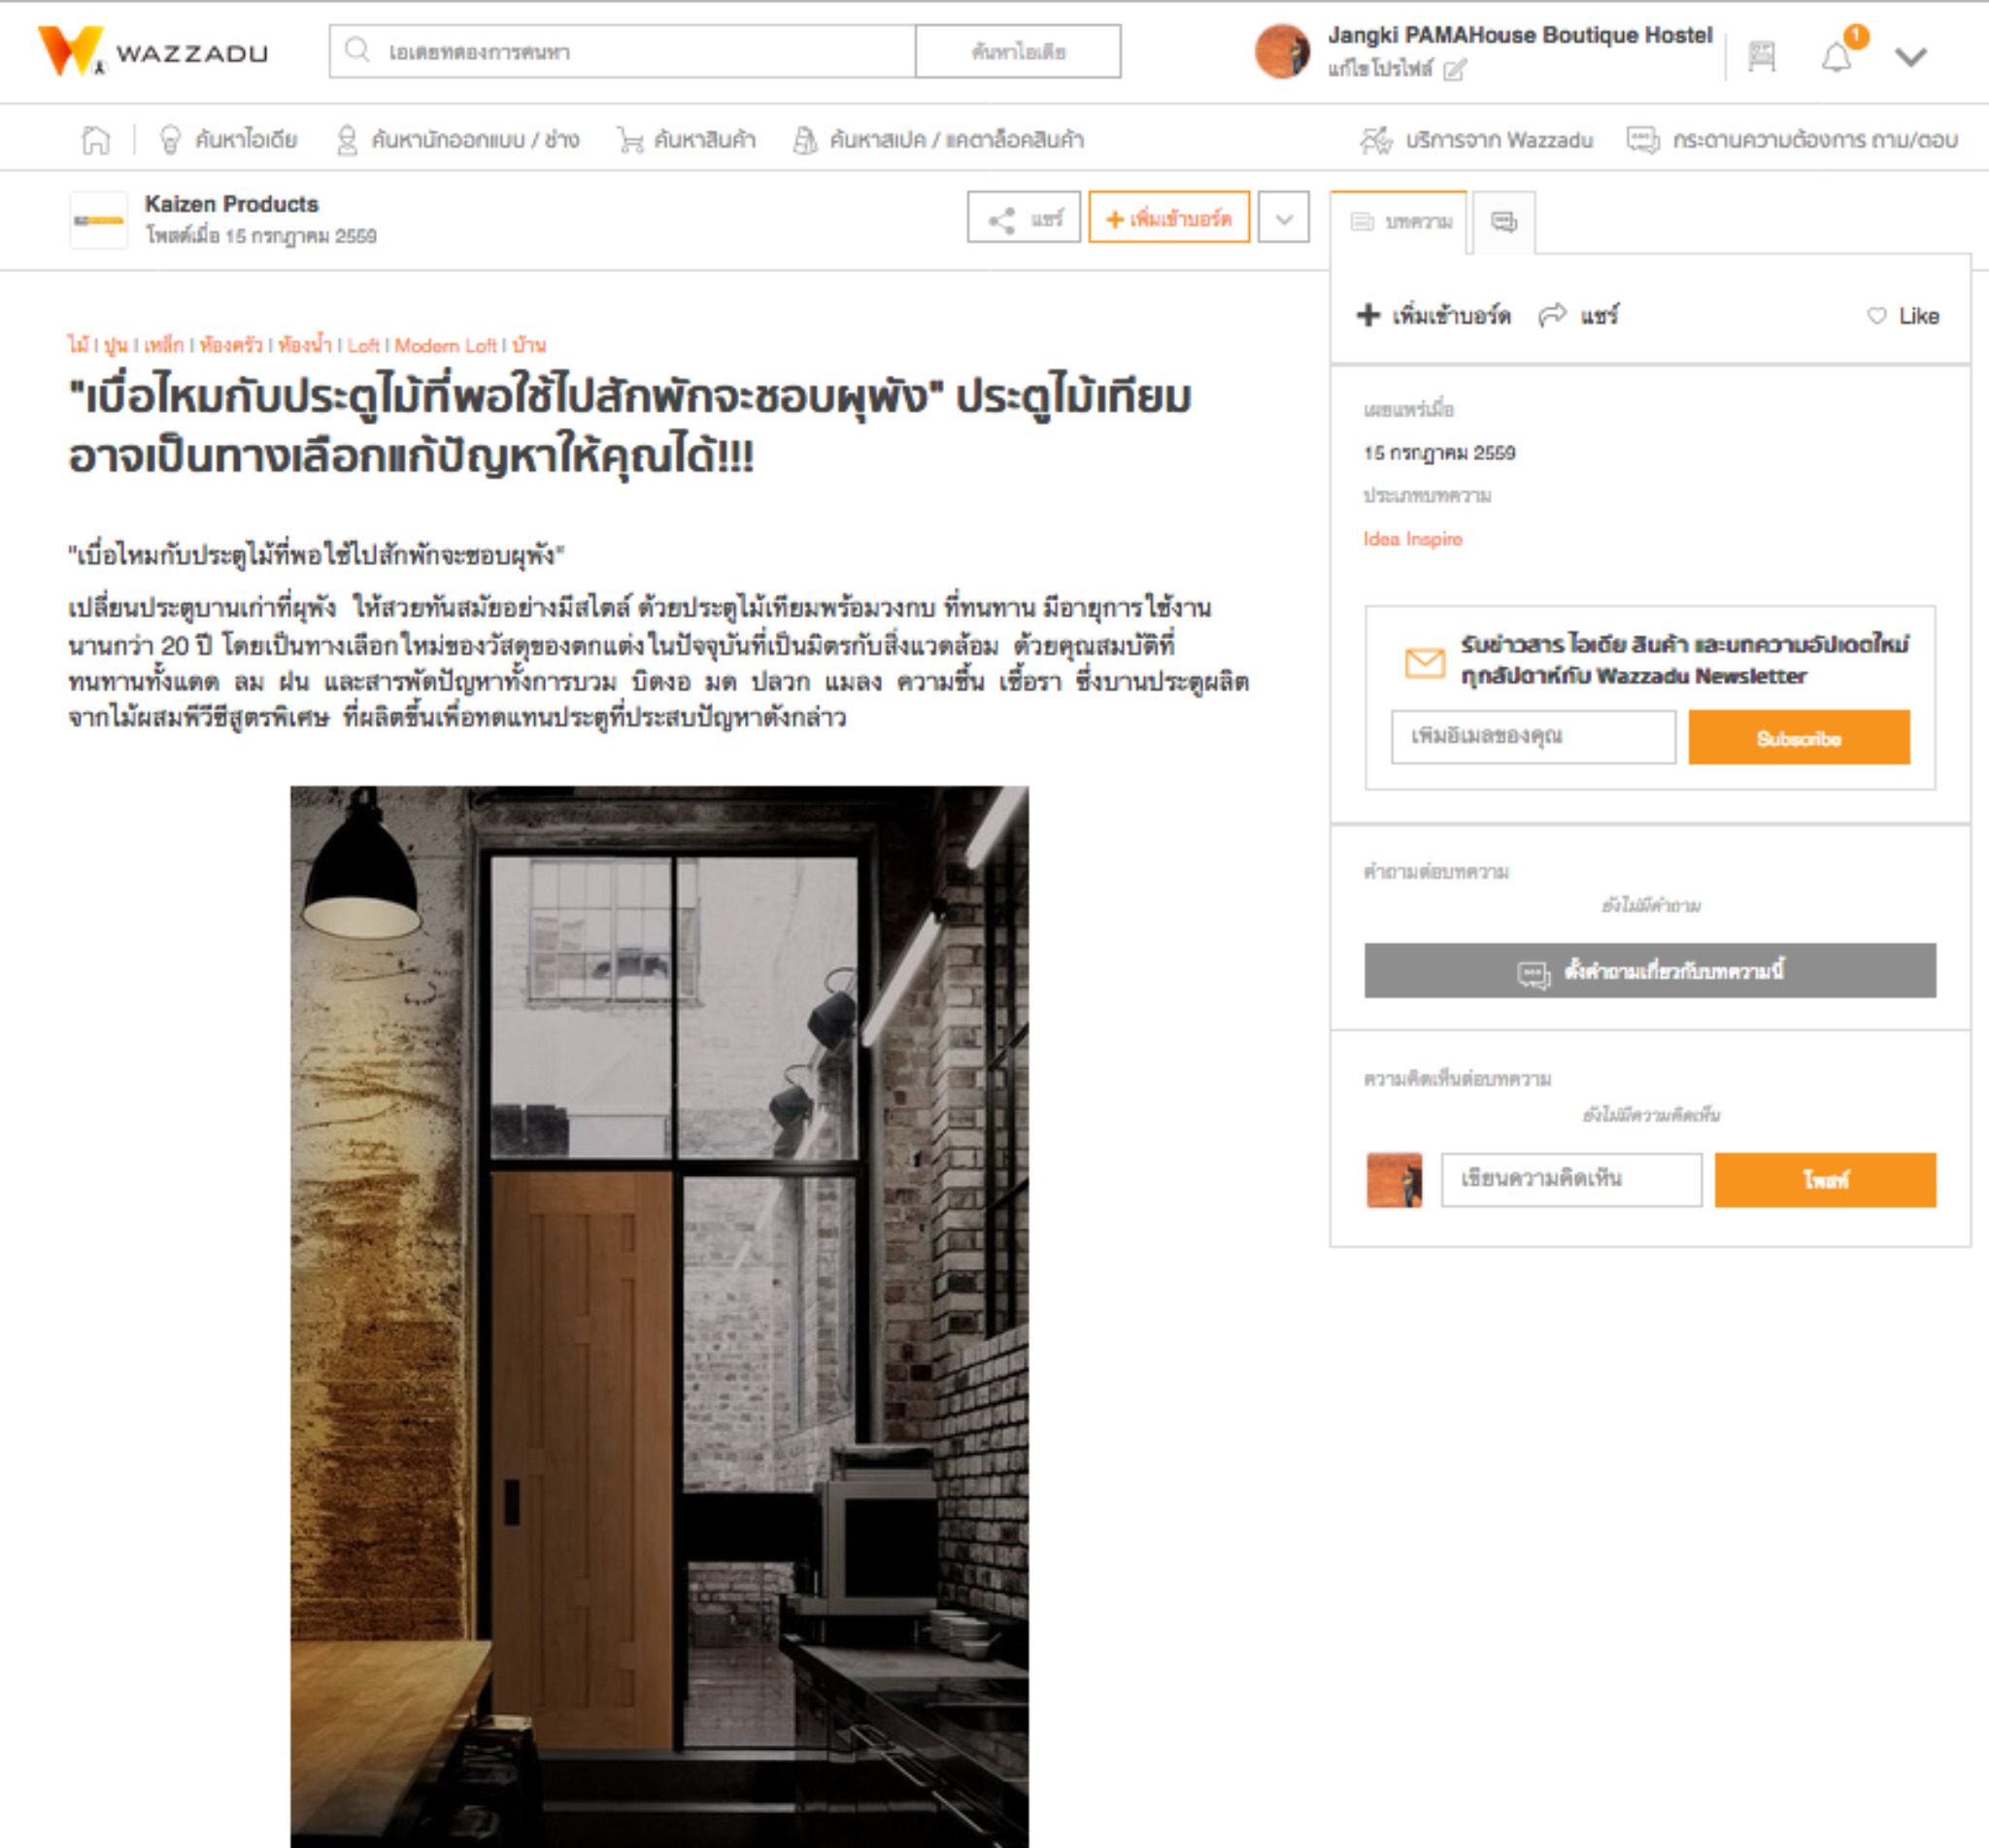Open the ค้นหาสินค้า menu item
Viewport: 1989px width, 1848px height.
[687, 139]
